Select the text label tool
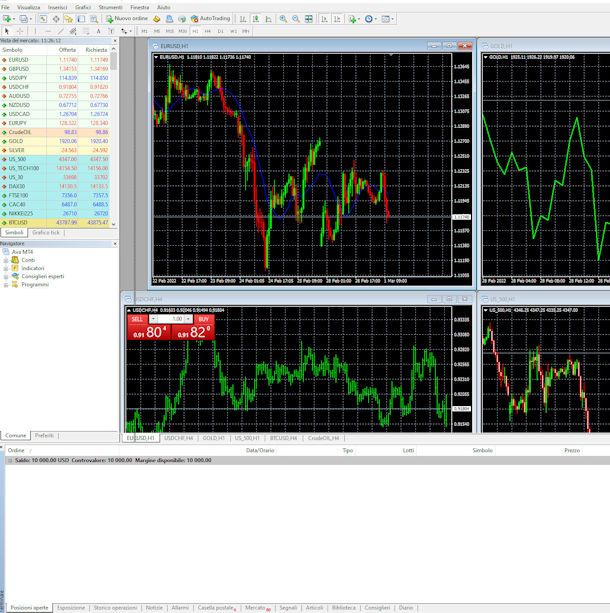 [111, 31]
